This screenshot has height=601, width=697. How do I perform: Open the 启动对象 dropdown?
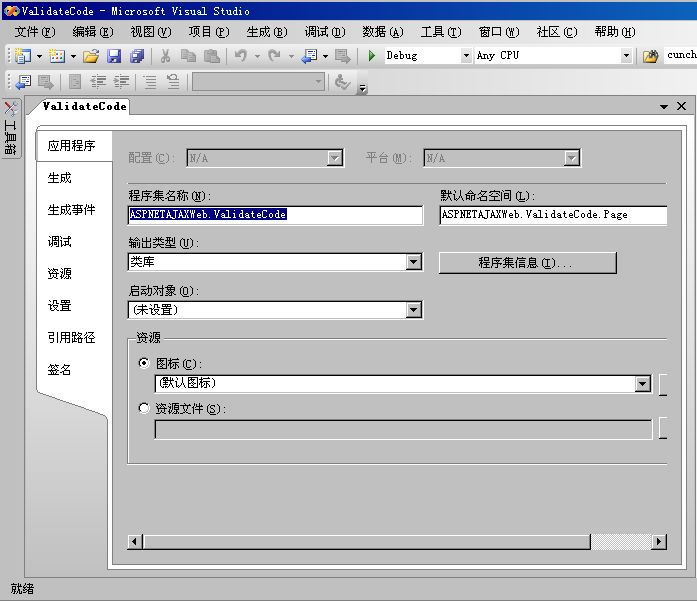click(413, 309)
